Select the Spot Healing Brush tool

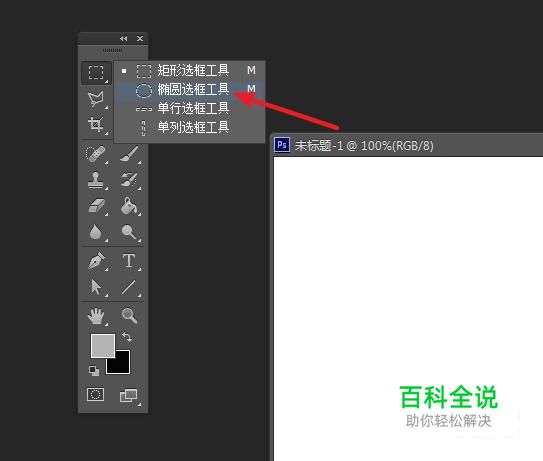pyautogui.click(x=96, y=154)
